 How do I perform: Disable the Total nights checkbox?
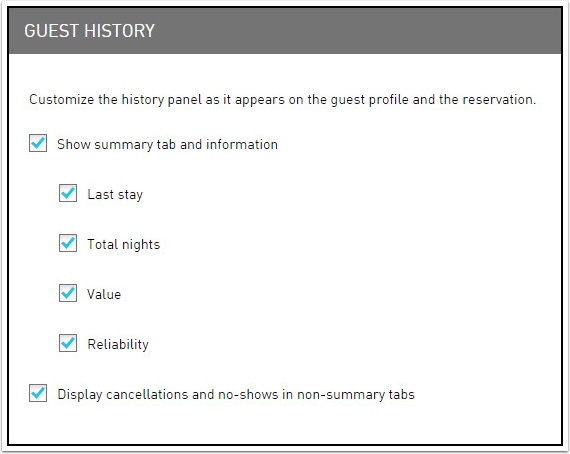pos(68,243)
